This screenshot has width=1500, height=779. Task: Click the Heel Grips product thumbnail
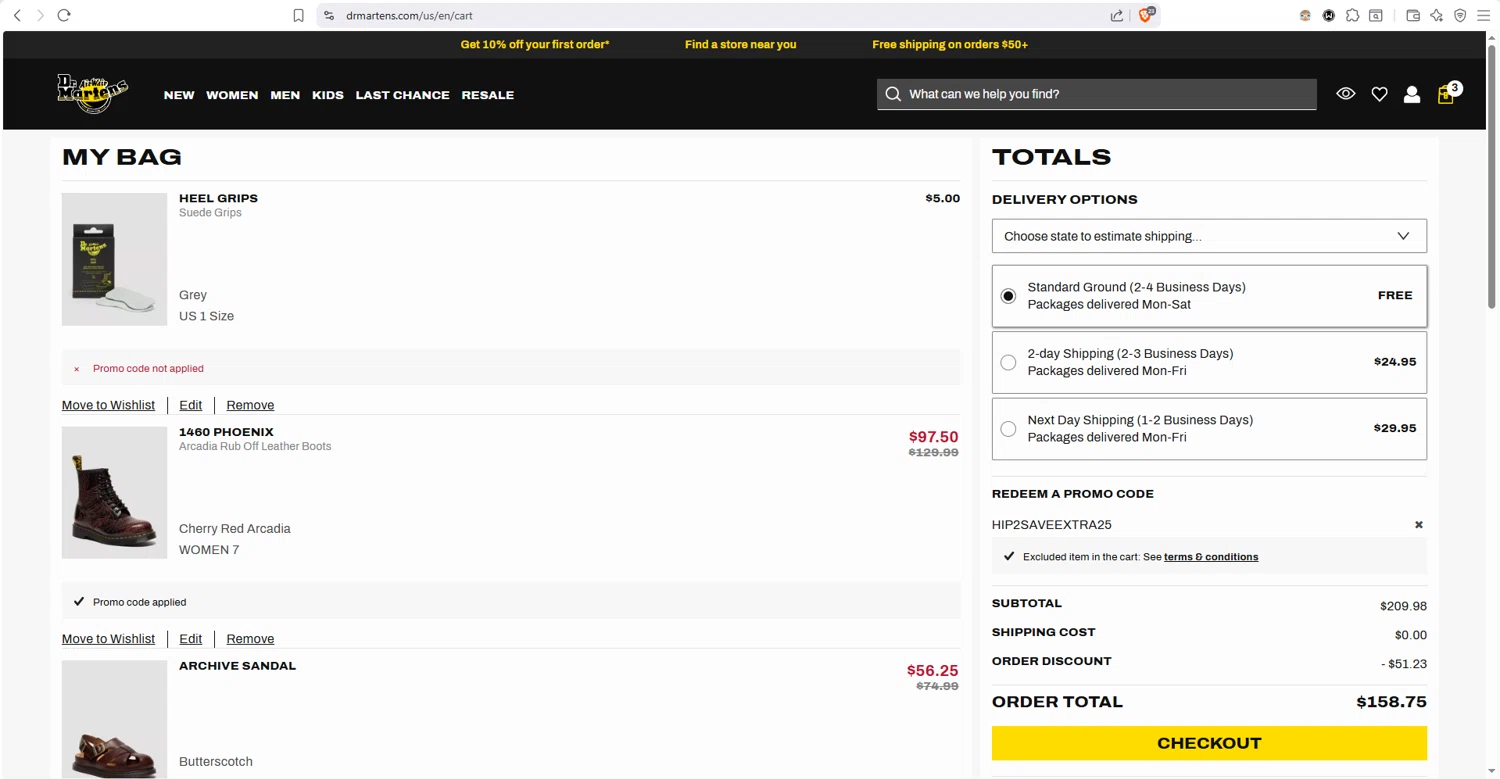114,259
